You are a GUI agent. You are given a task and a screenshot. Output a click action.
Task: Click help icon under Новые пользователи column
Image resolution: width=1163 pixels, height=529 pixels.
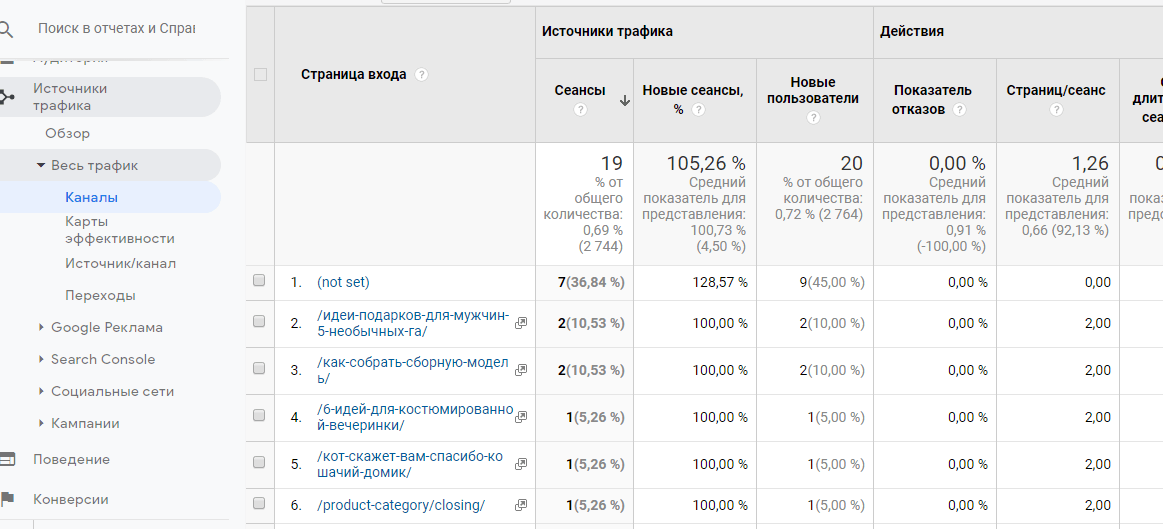(x=813, y=118)
